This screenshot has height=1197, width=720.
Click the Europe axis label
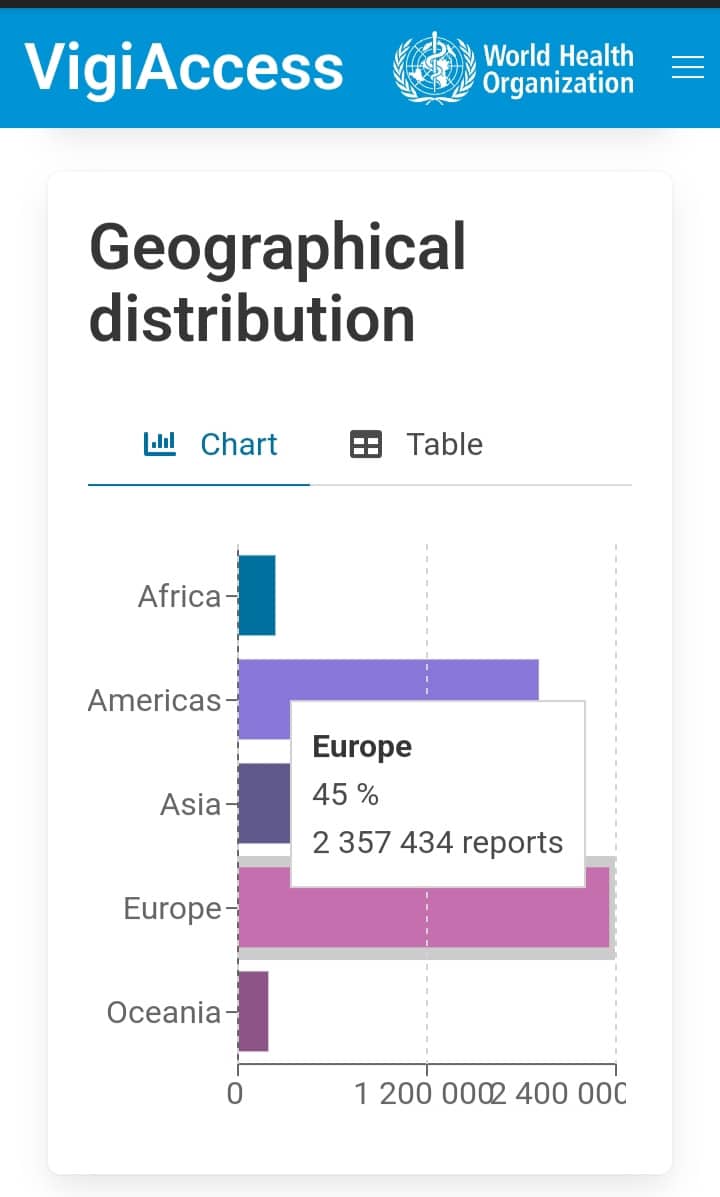172,908
